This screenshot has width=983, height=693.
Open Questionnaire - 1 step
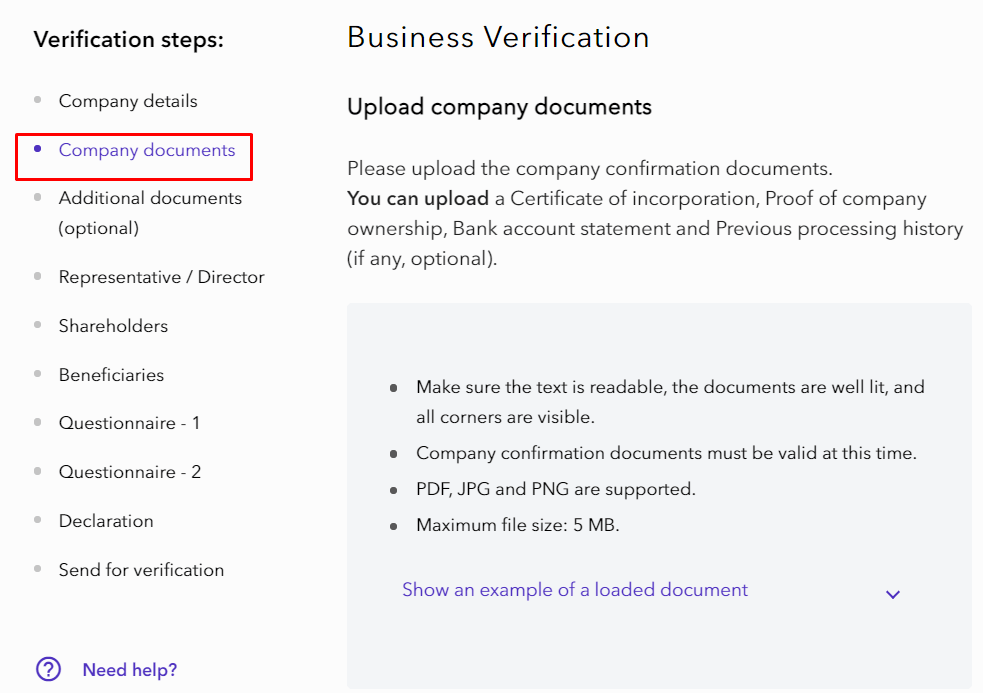pos(129,423)
